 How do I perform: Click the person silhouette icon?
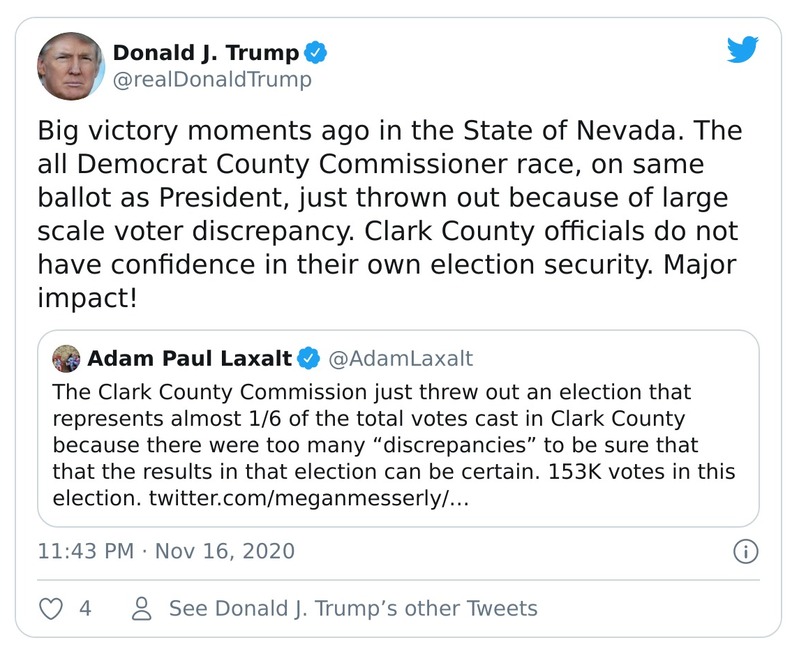pyautogui.click(x=142, y=608)
